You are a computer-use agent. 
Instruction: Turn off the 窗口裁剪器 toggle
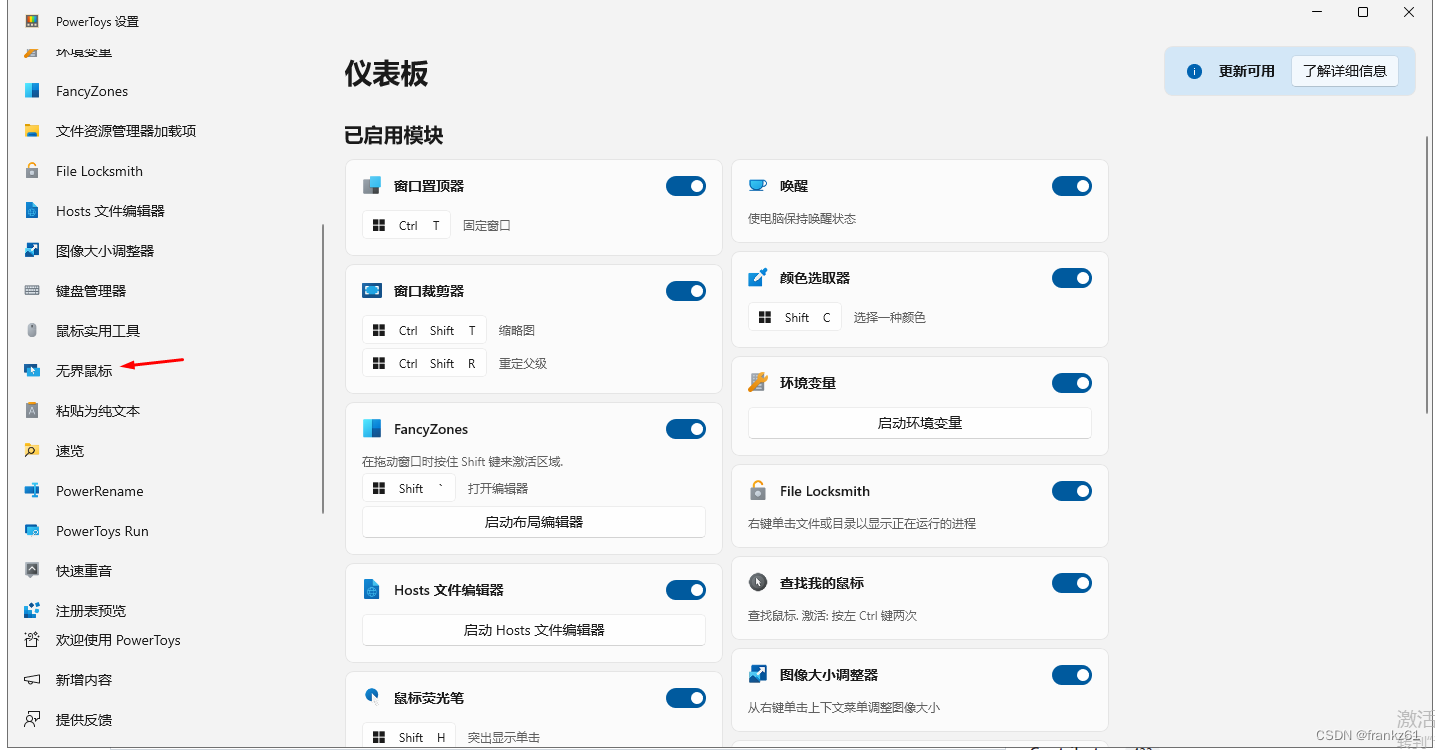point(686,291)
